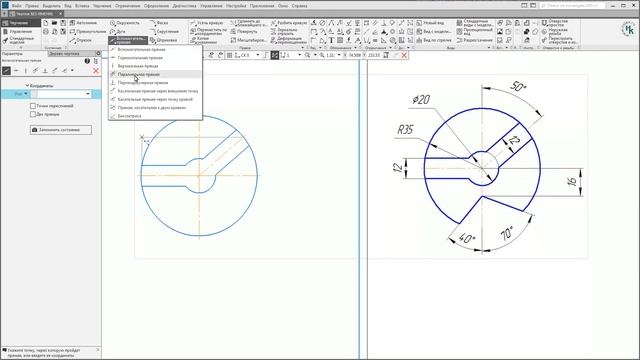This screenshot has width=640, height=360.
Task: Select the Автолиния tool
Action: pos(84,23)
